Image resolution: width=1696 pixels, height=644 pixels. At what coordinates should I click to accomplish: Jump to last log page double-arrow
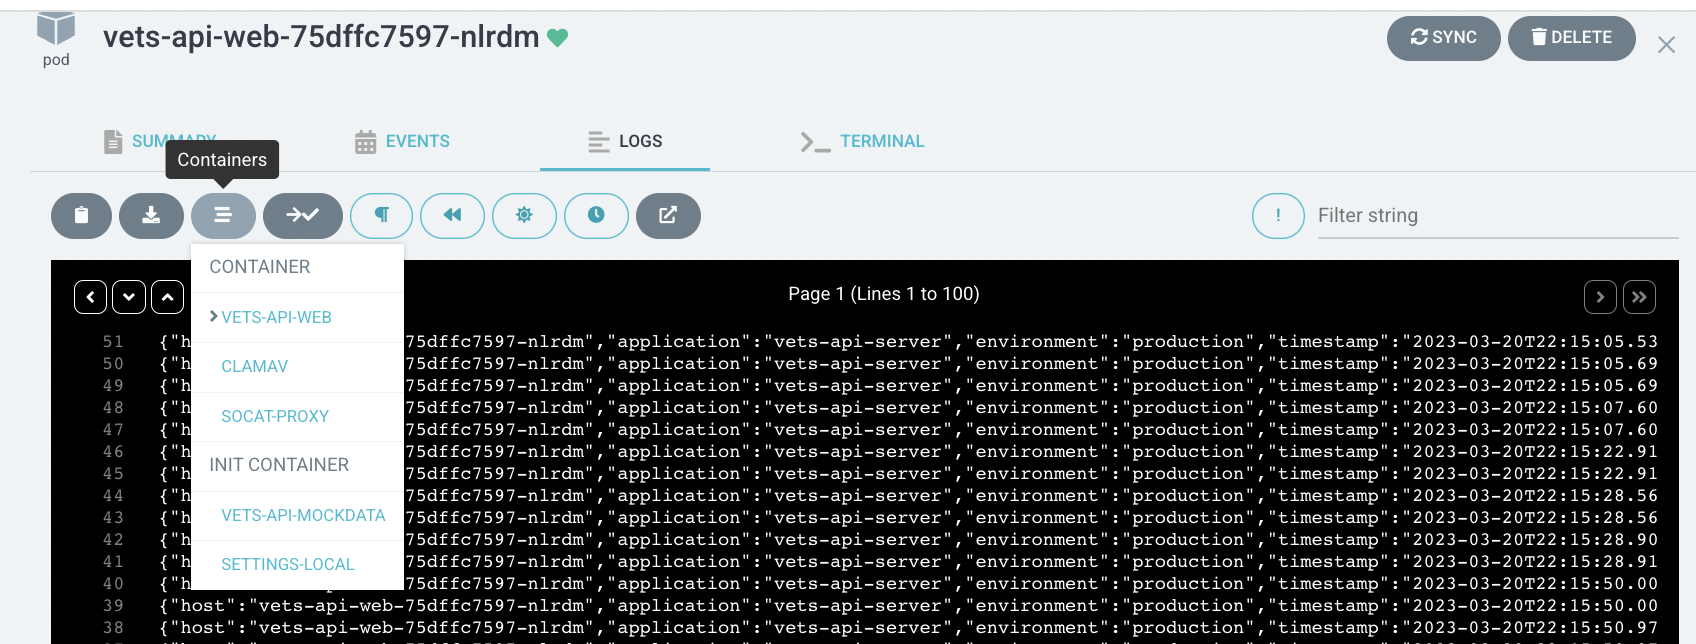[x=1639, y=297]
